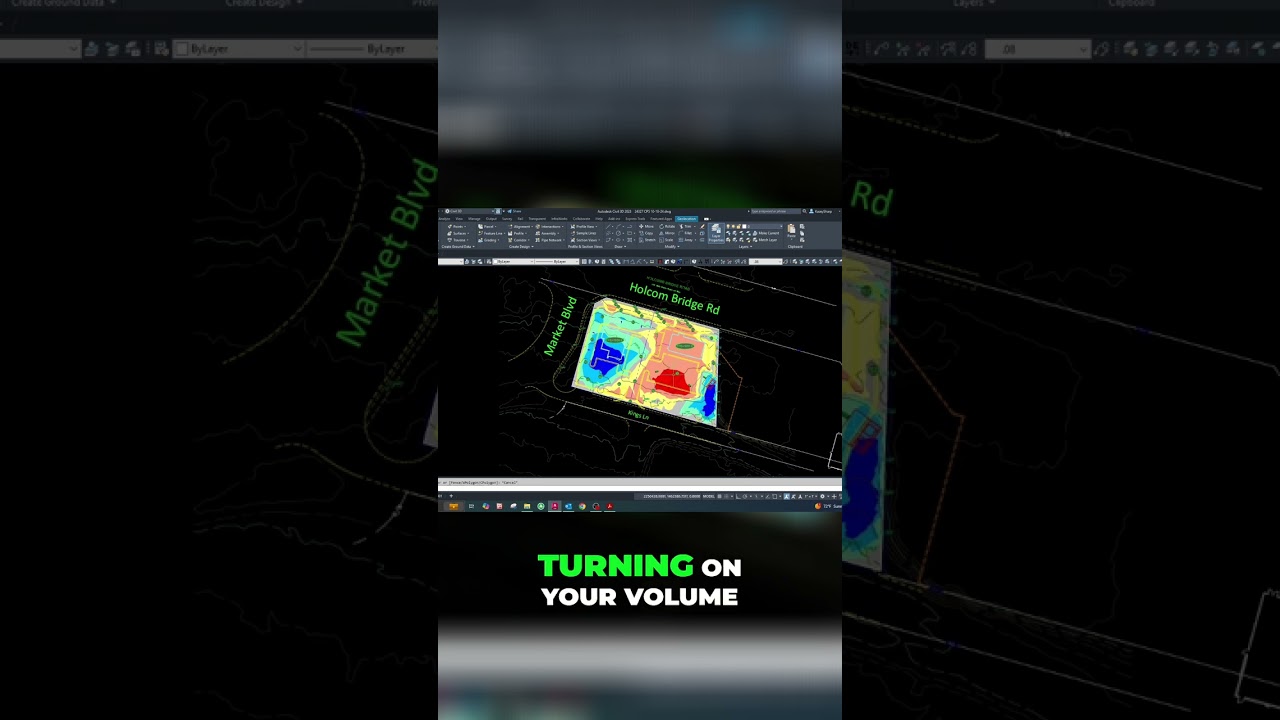This screenshot has height=720, width=1280.
Task: Open Adobe Acrobat from the taskbar
Action: (x=610, y=506)
